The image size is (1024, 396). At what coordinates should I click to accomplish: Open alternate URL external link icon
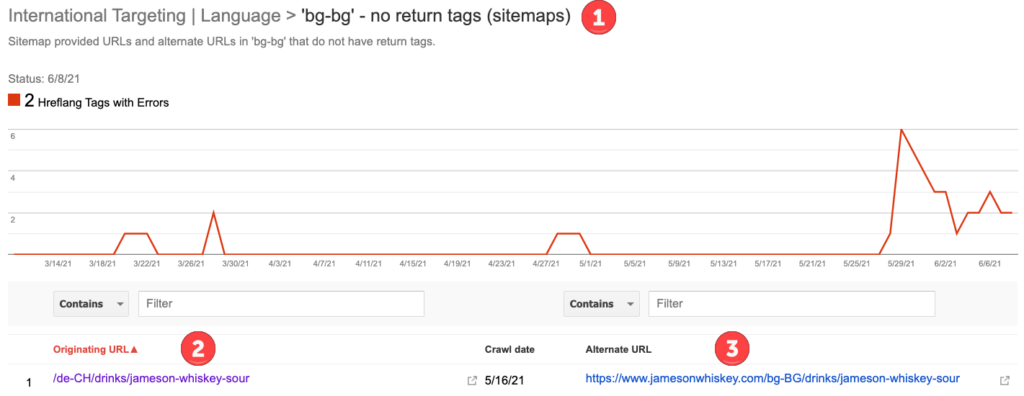(1005, 380)
